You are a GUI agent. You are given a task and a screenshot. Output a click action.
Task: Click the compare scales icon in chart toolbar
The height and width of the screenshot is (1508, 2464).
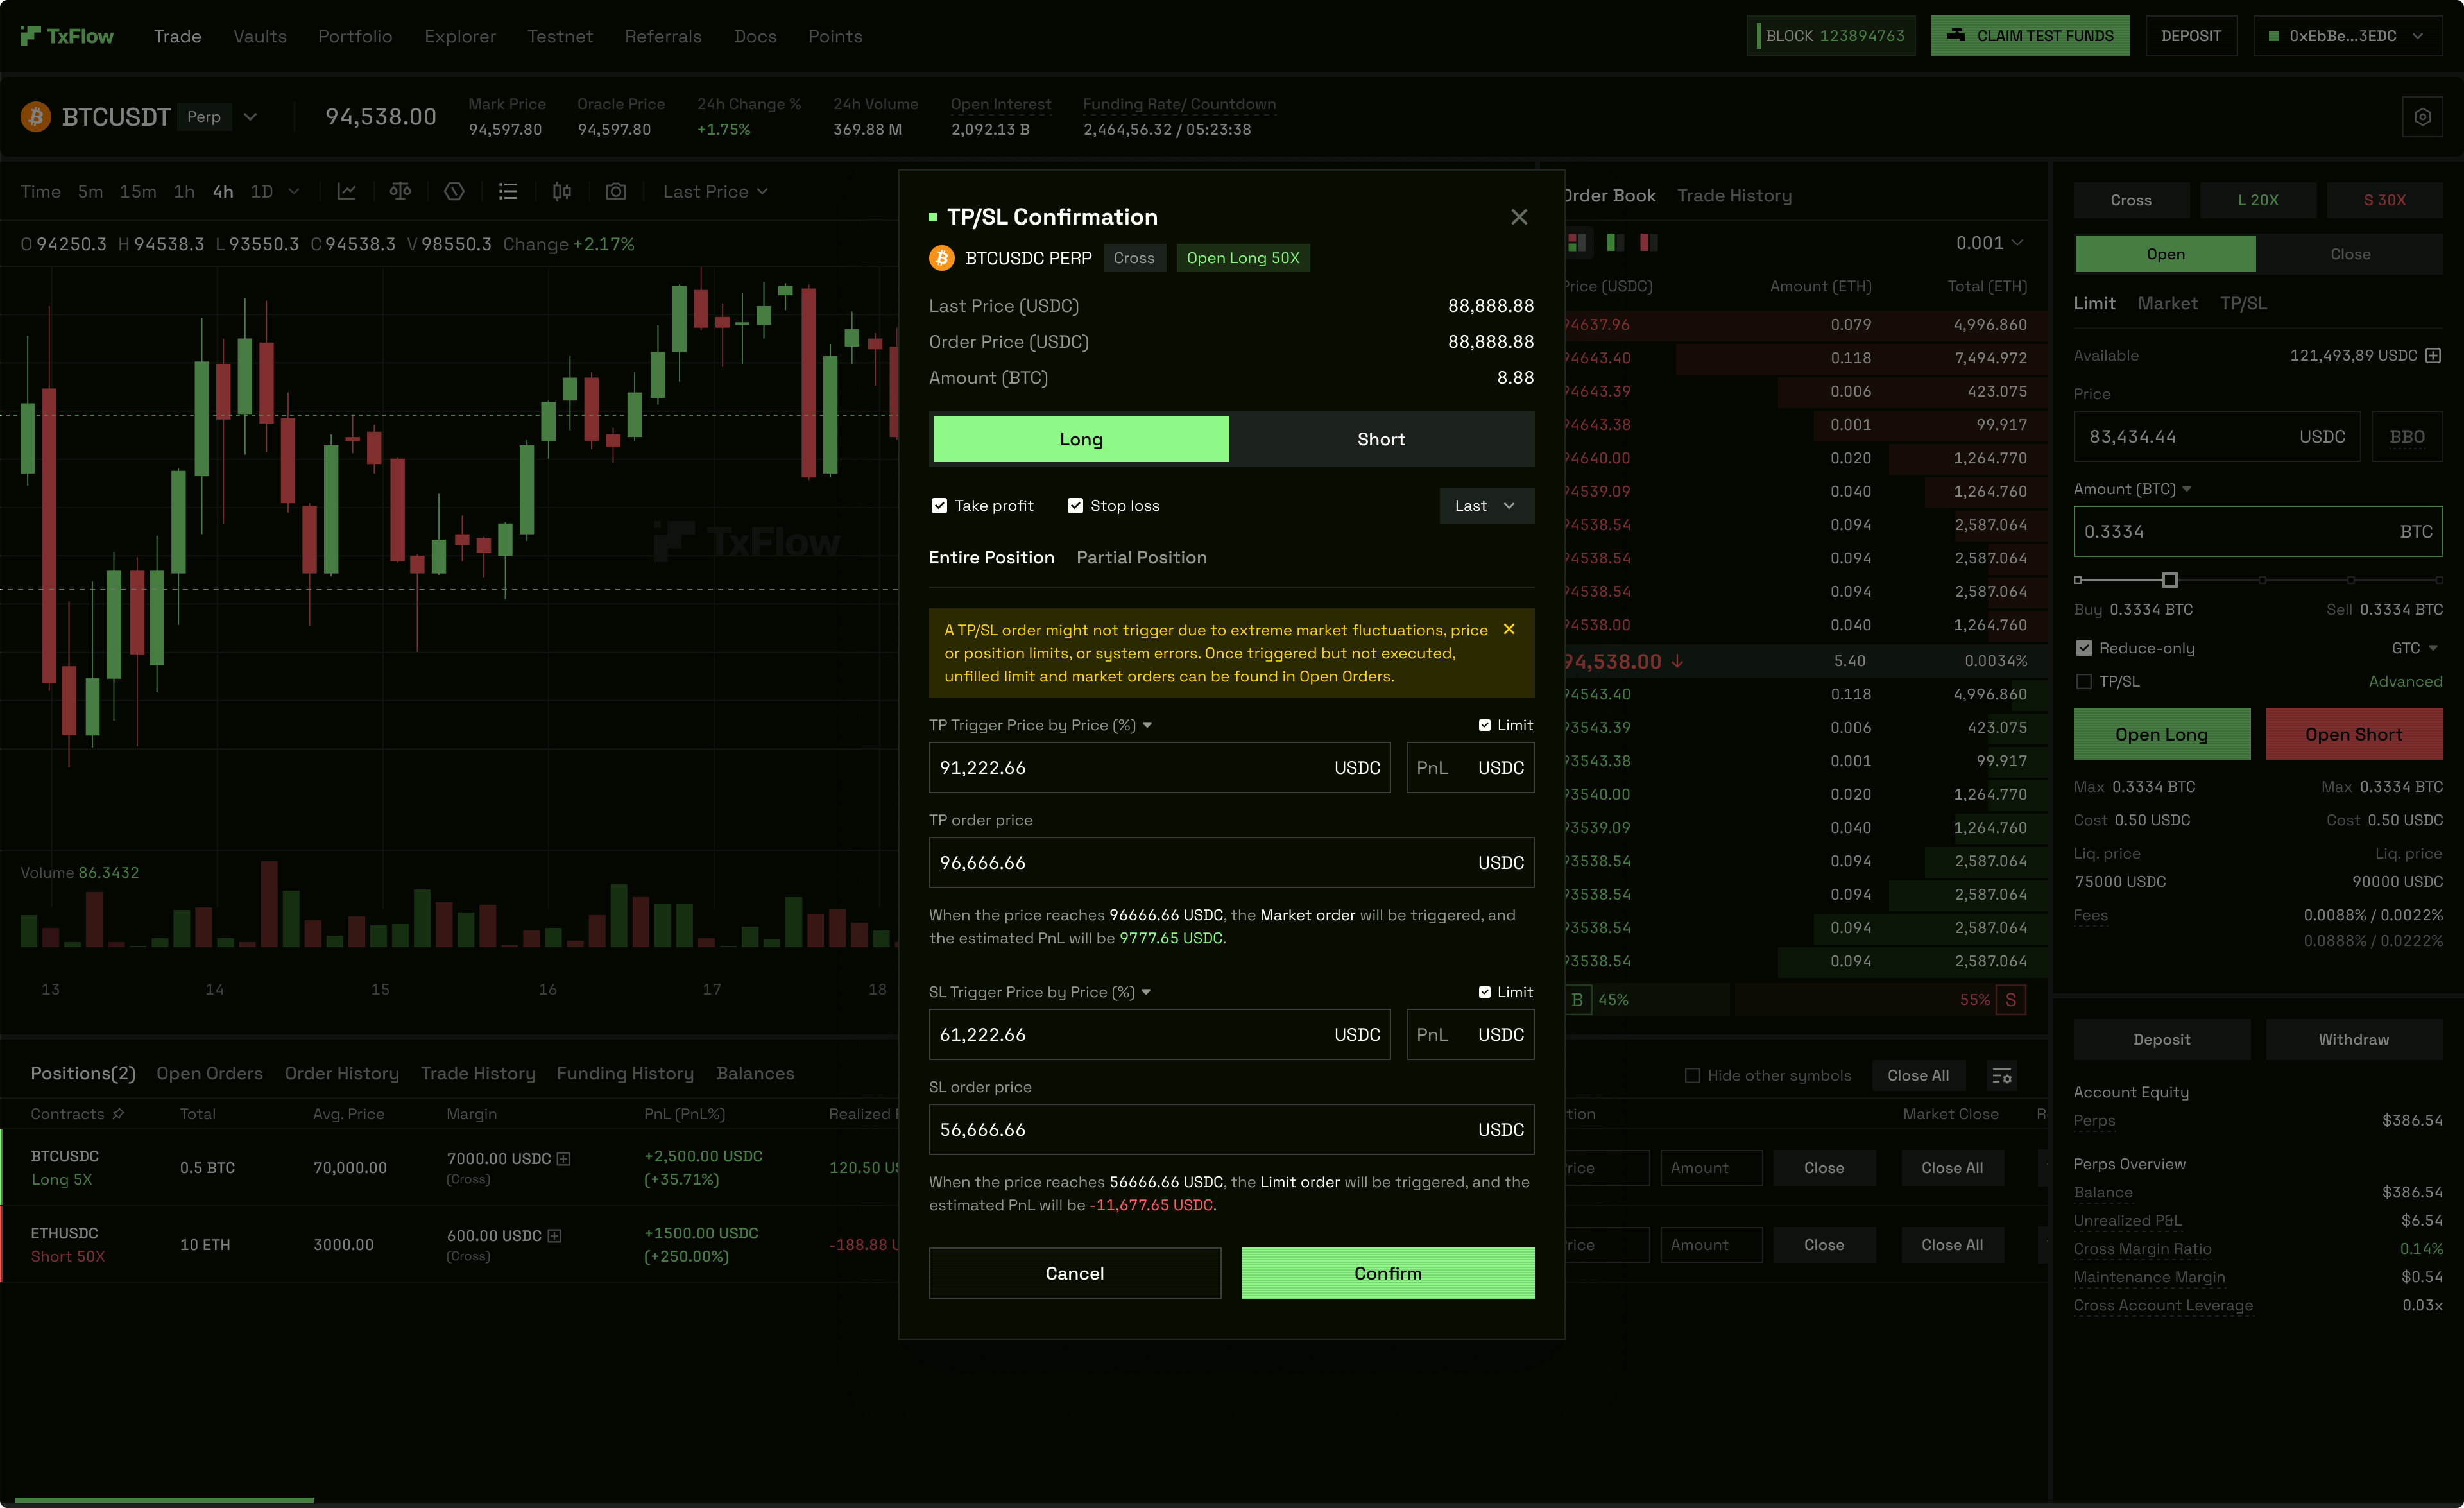point(401,191)
